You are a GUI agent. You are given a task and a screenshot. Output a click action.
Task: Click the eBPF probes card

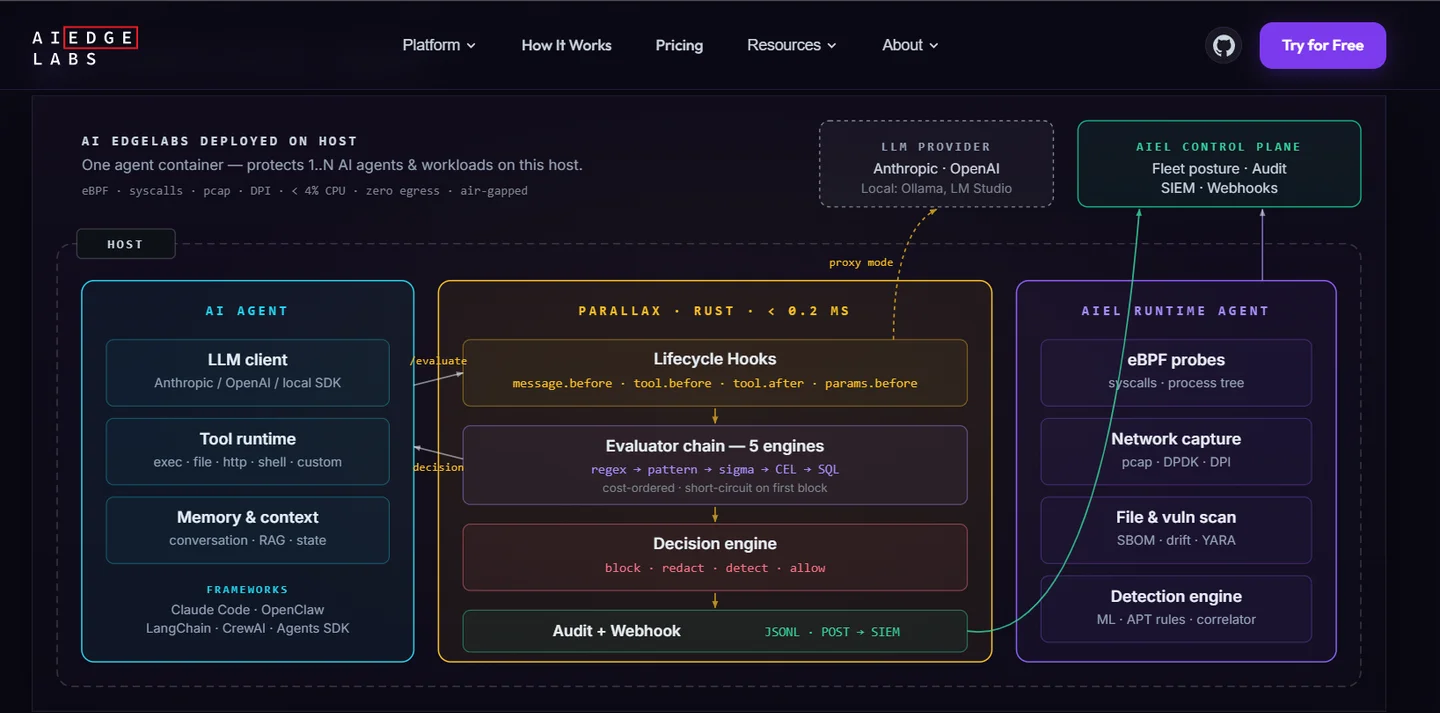[1176, 372]
